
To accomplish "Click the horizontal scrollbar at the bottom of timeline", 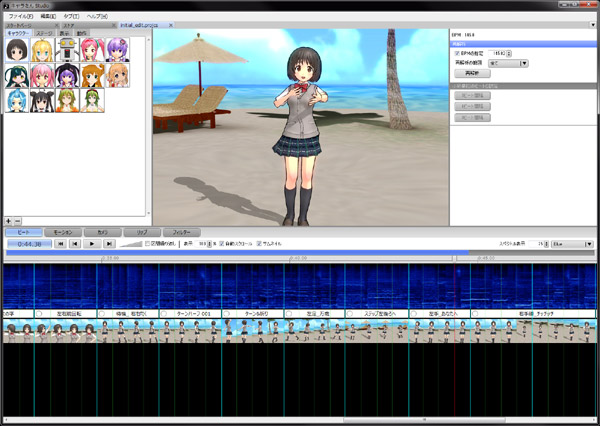I will coord(300,421).
